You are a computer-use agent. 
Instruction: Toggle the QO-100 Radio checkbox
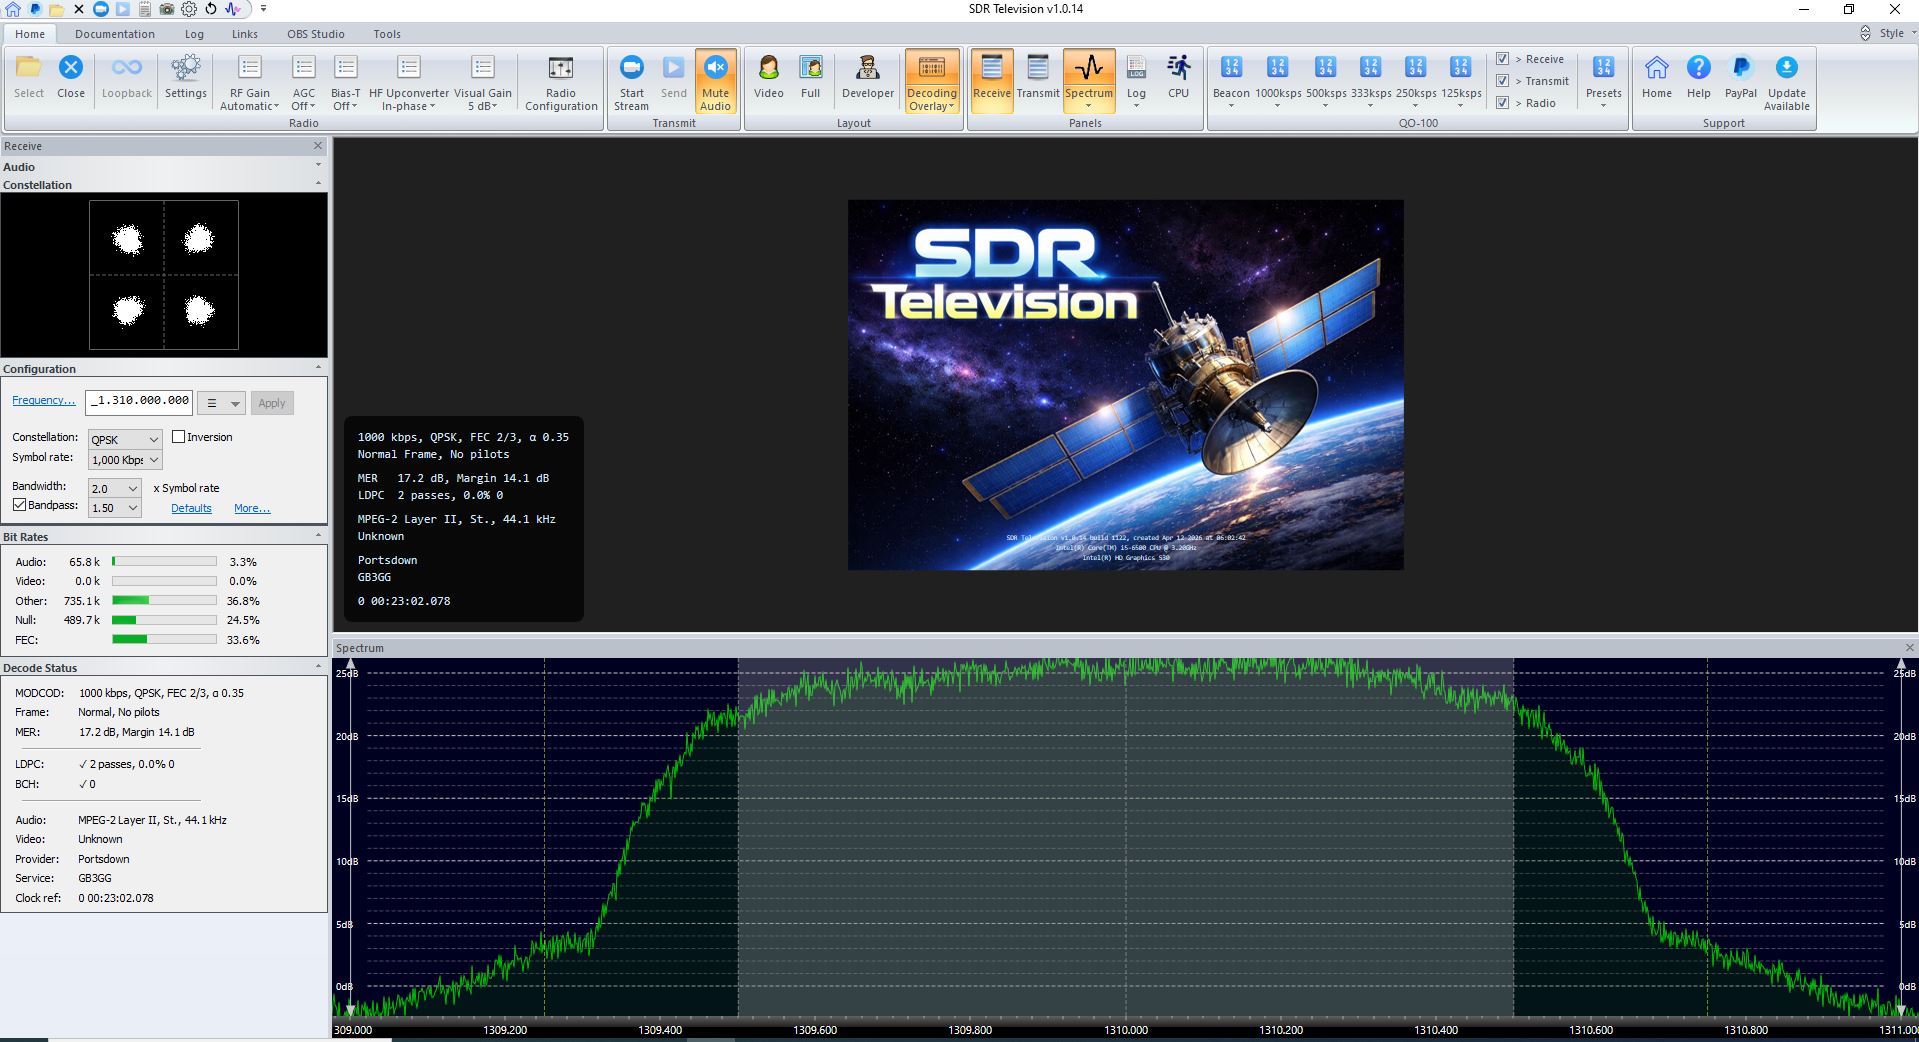(x=1502, y=103)
